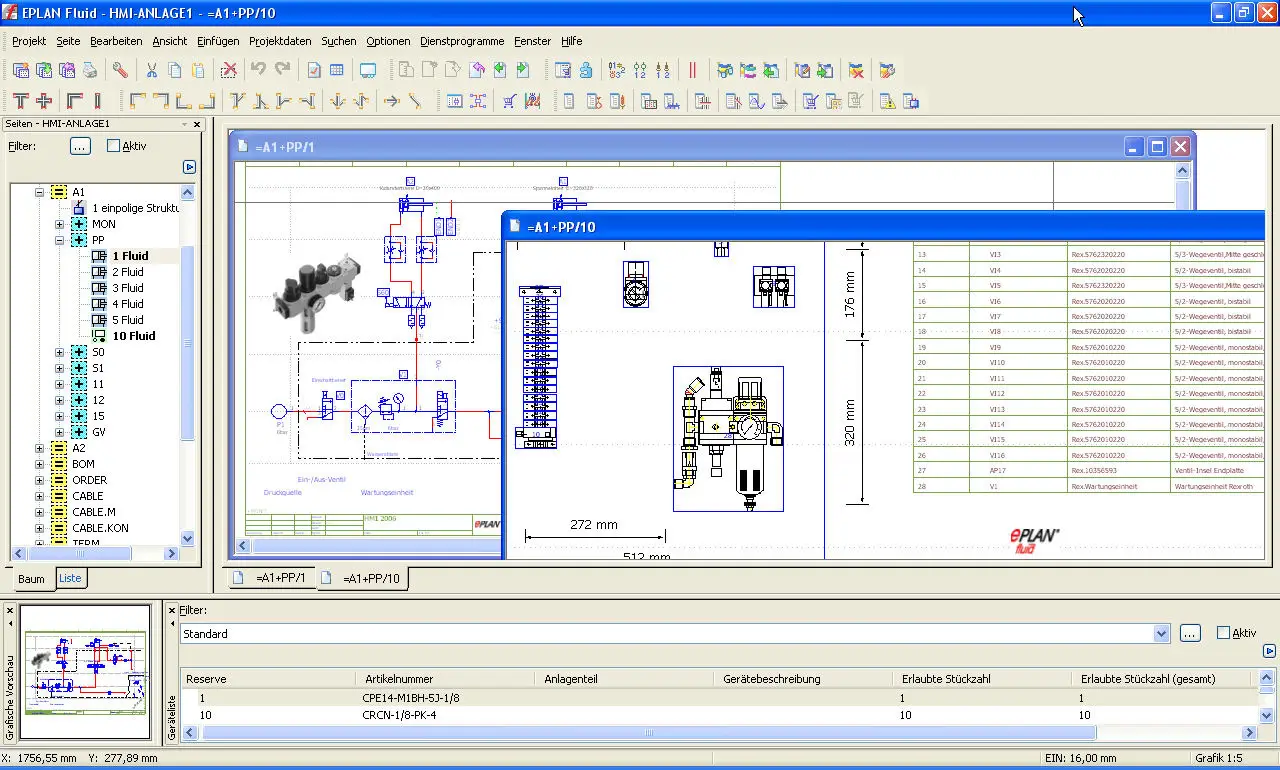The height and width of the screenshot is (770, 1280).
Task: Click the Cut scissors icon
Action: 152,70
